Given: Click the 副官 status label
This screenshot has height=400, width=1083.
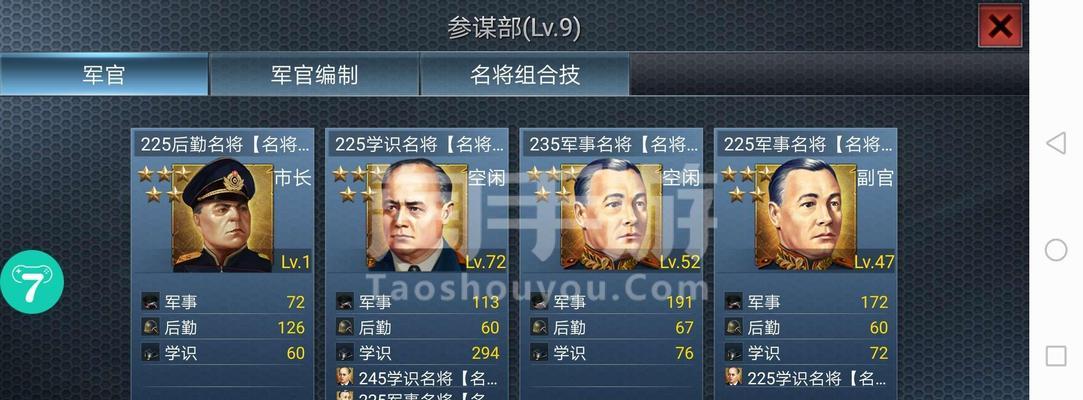Looking at the screenshot, I should click(876, 178).
